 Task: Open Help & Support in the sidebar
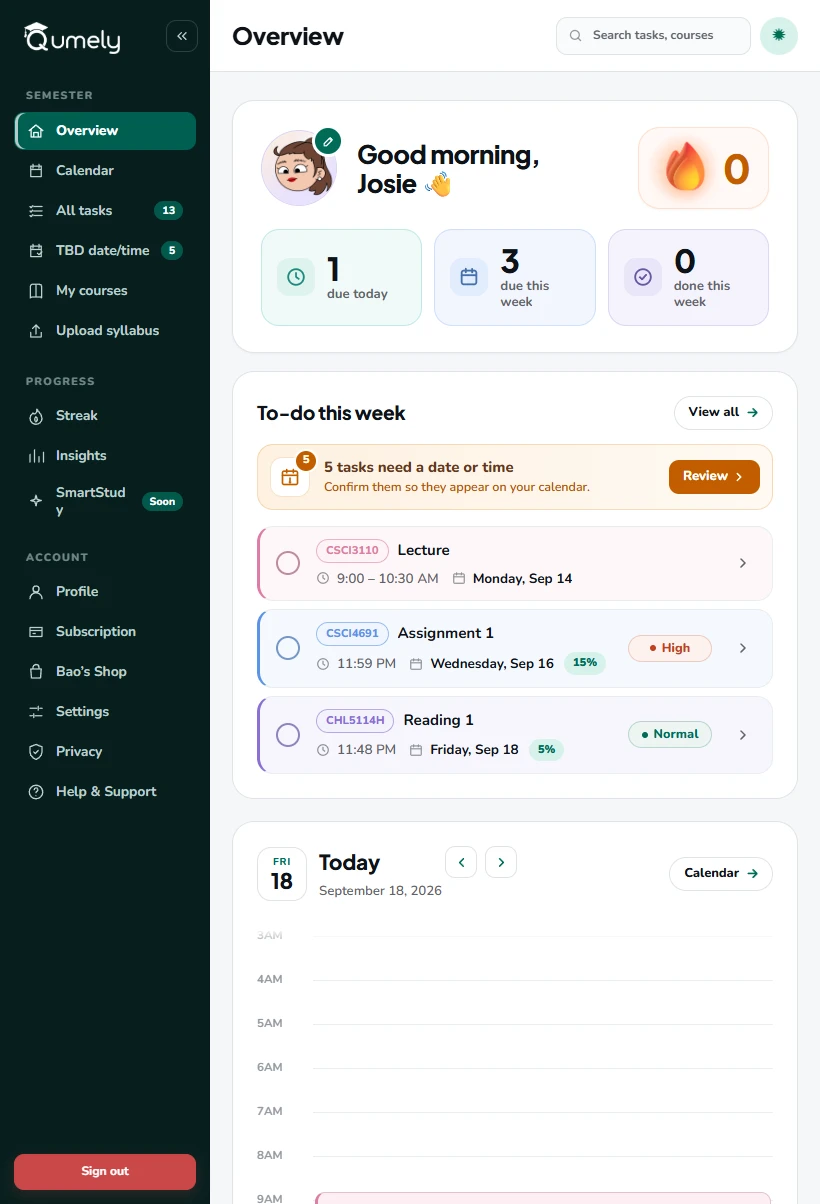point(106,792)
